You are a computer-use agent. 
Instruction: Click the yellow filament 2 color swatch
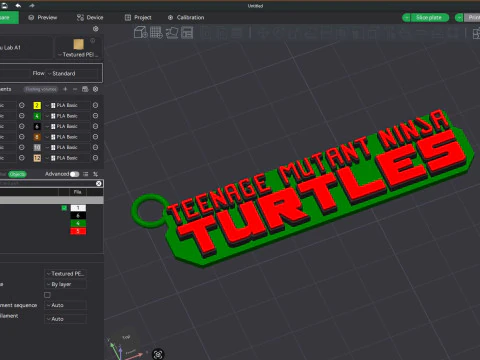(37, 106)
